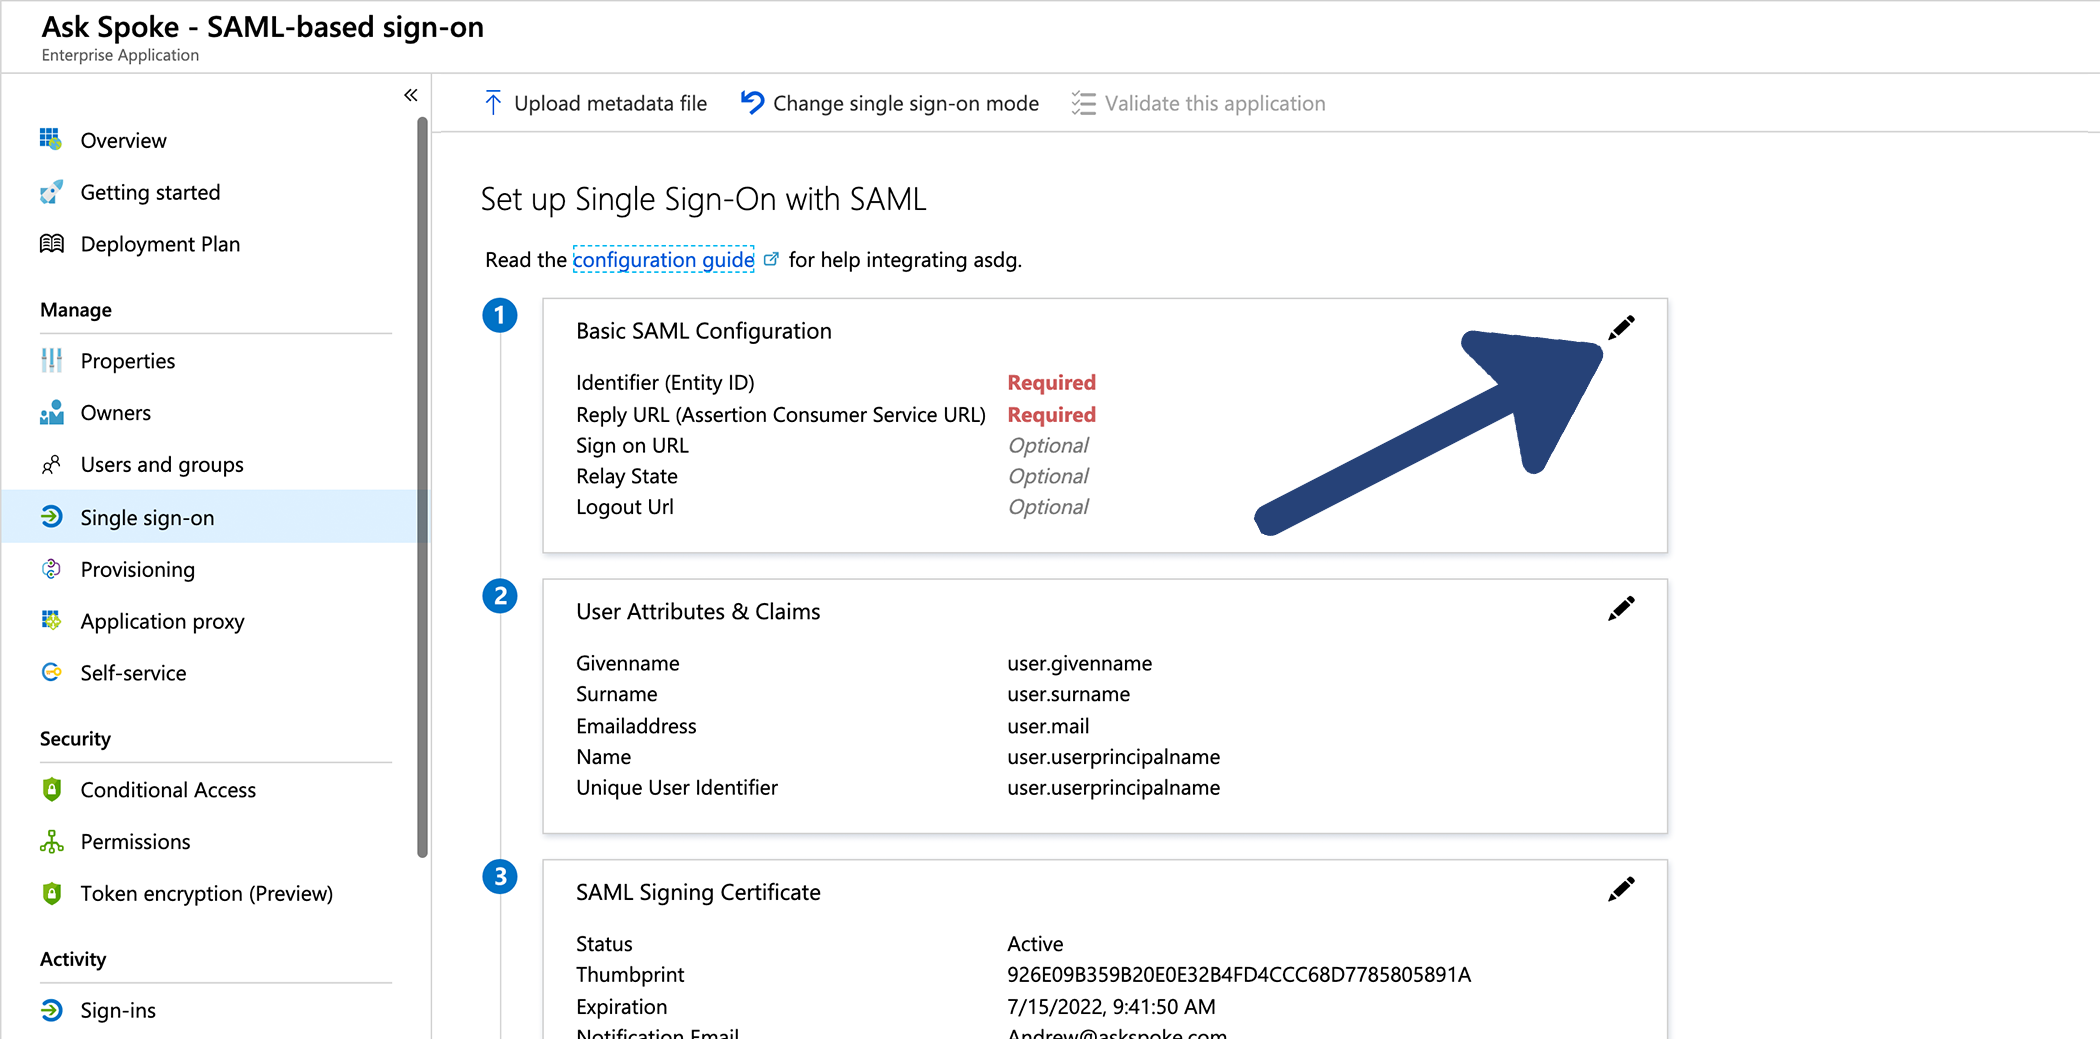Click the Conditional Access shield icon
Image resolution: width=2100 pixels, height=1039 pixels.
[51, 789]
